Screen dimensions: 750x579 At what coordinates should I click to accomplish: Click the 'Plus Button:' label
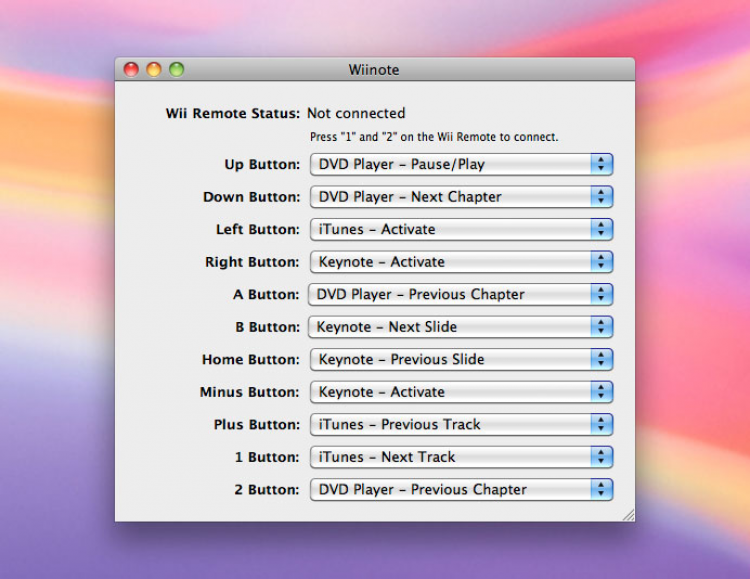coord(257,425)
